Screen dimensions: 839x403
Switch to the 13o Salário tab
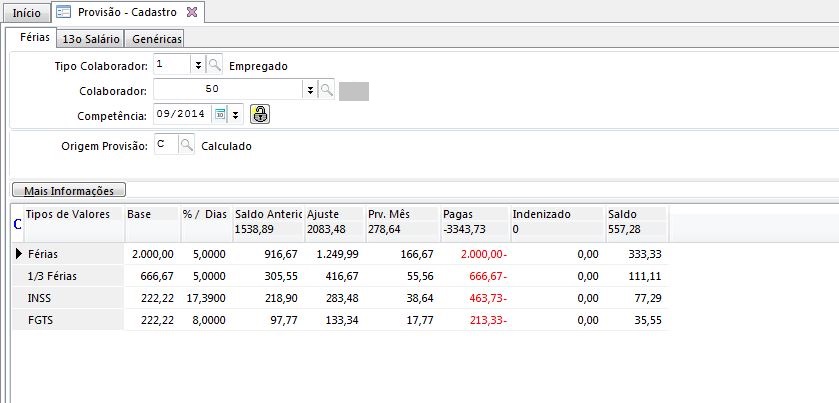pos(90,39)
